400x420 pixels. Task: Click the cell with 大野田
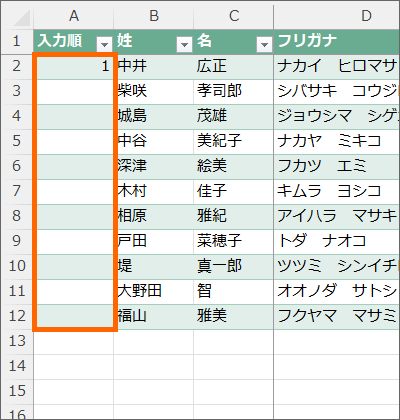tap(154, 291)
